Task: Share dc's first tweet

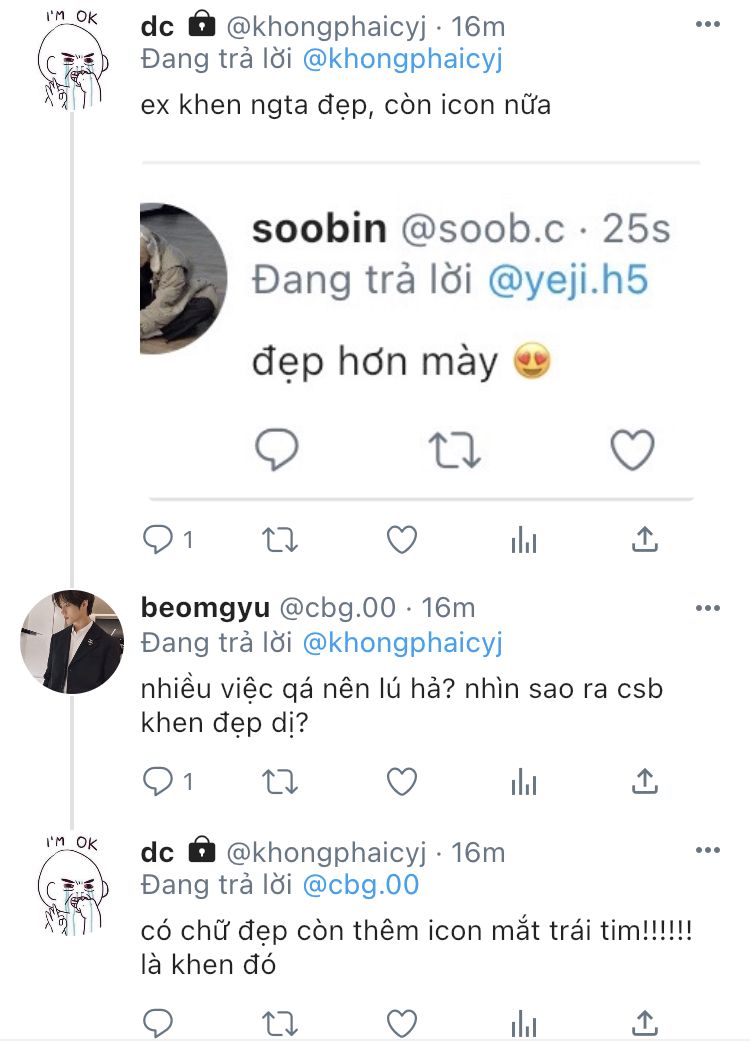Action: (x=646, y=540)
